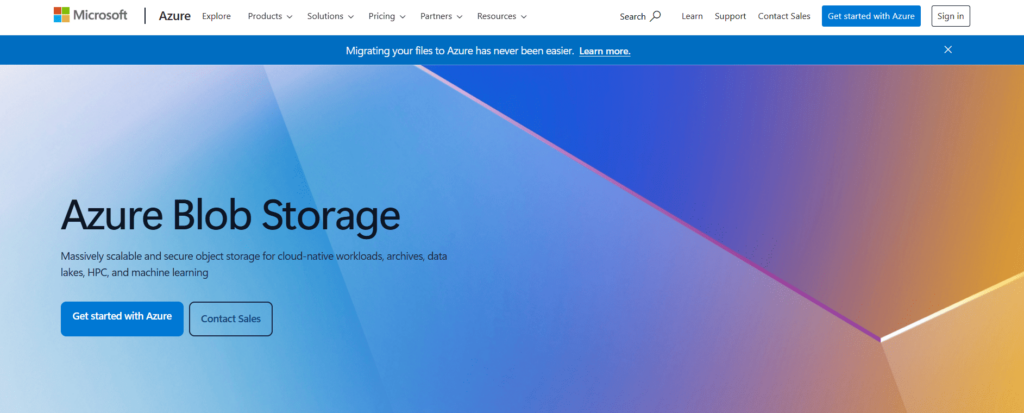Expand the Pricing dropdown
The height and width of the screenshot is (413, 1024).
tap(387, 16)
